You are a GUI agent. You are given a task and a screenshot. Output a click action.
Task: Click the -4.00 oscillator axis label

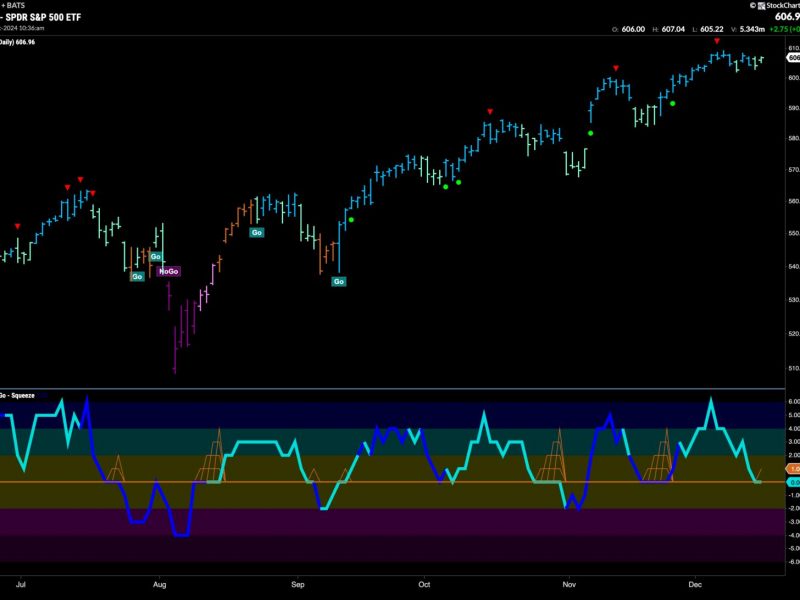[793, 535]
